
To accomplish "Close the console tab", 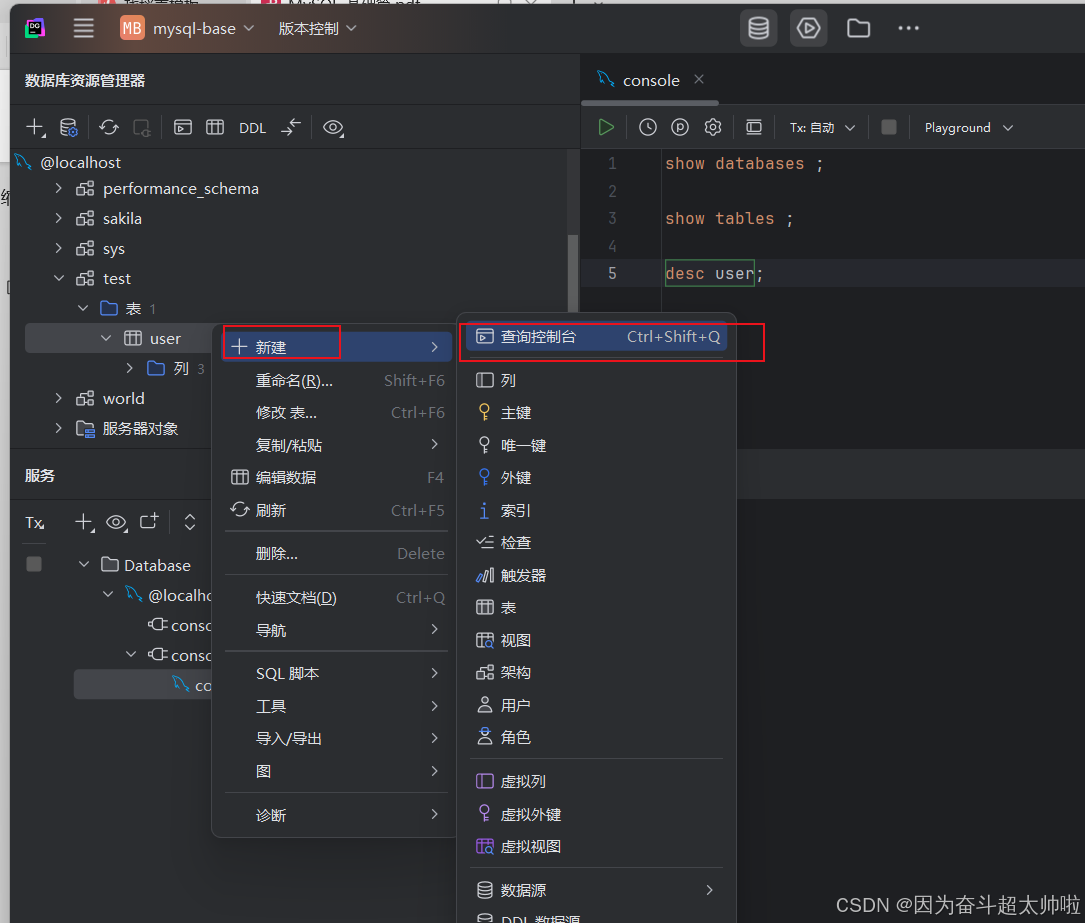I will point(699,80).
